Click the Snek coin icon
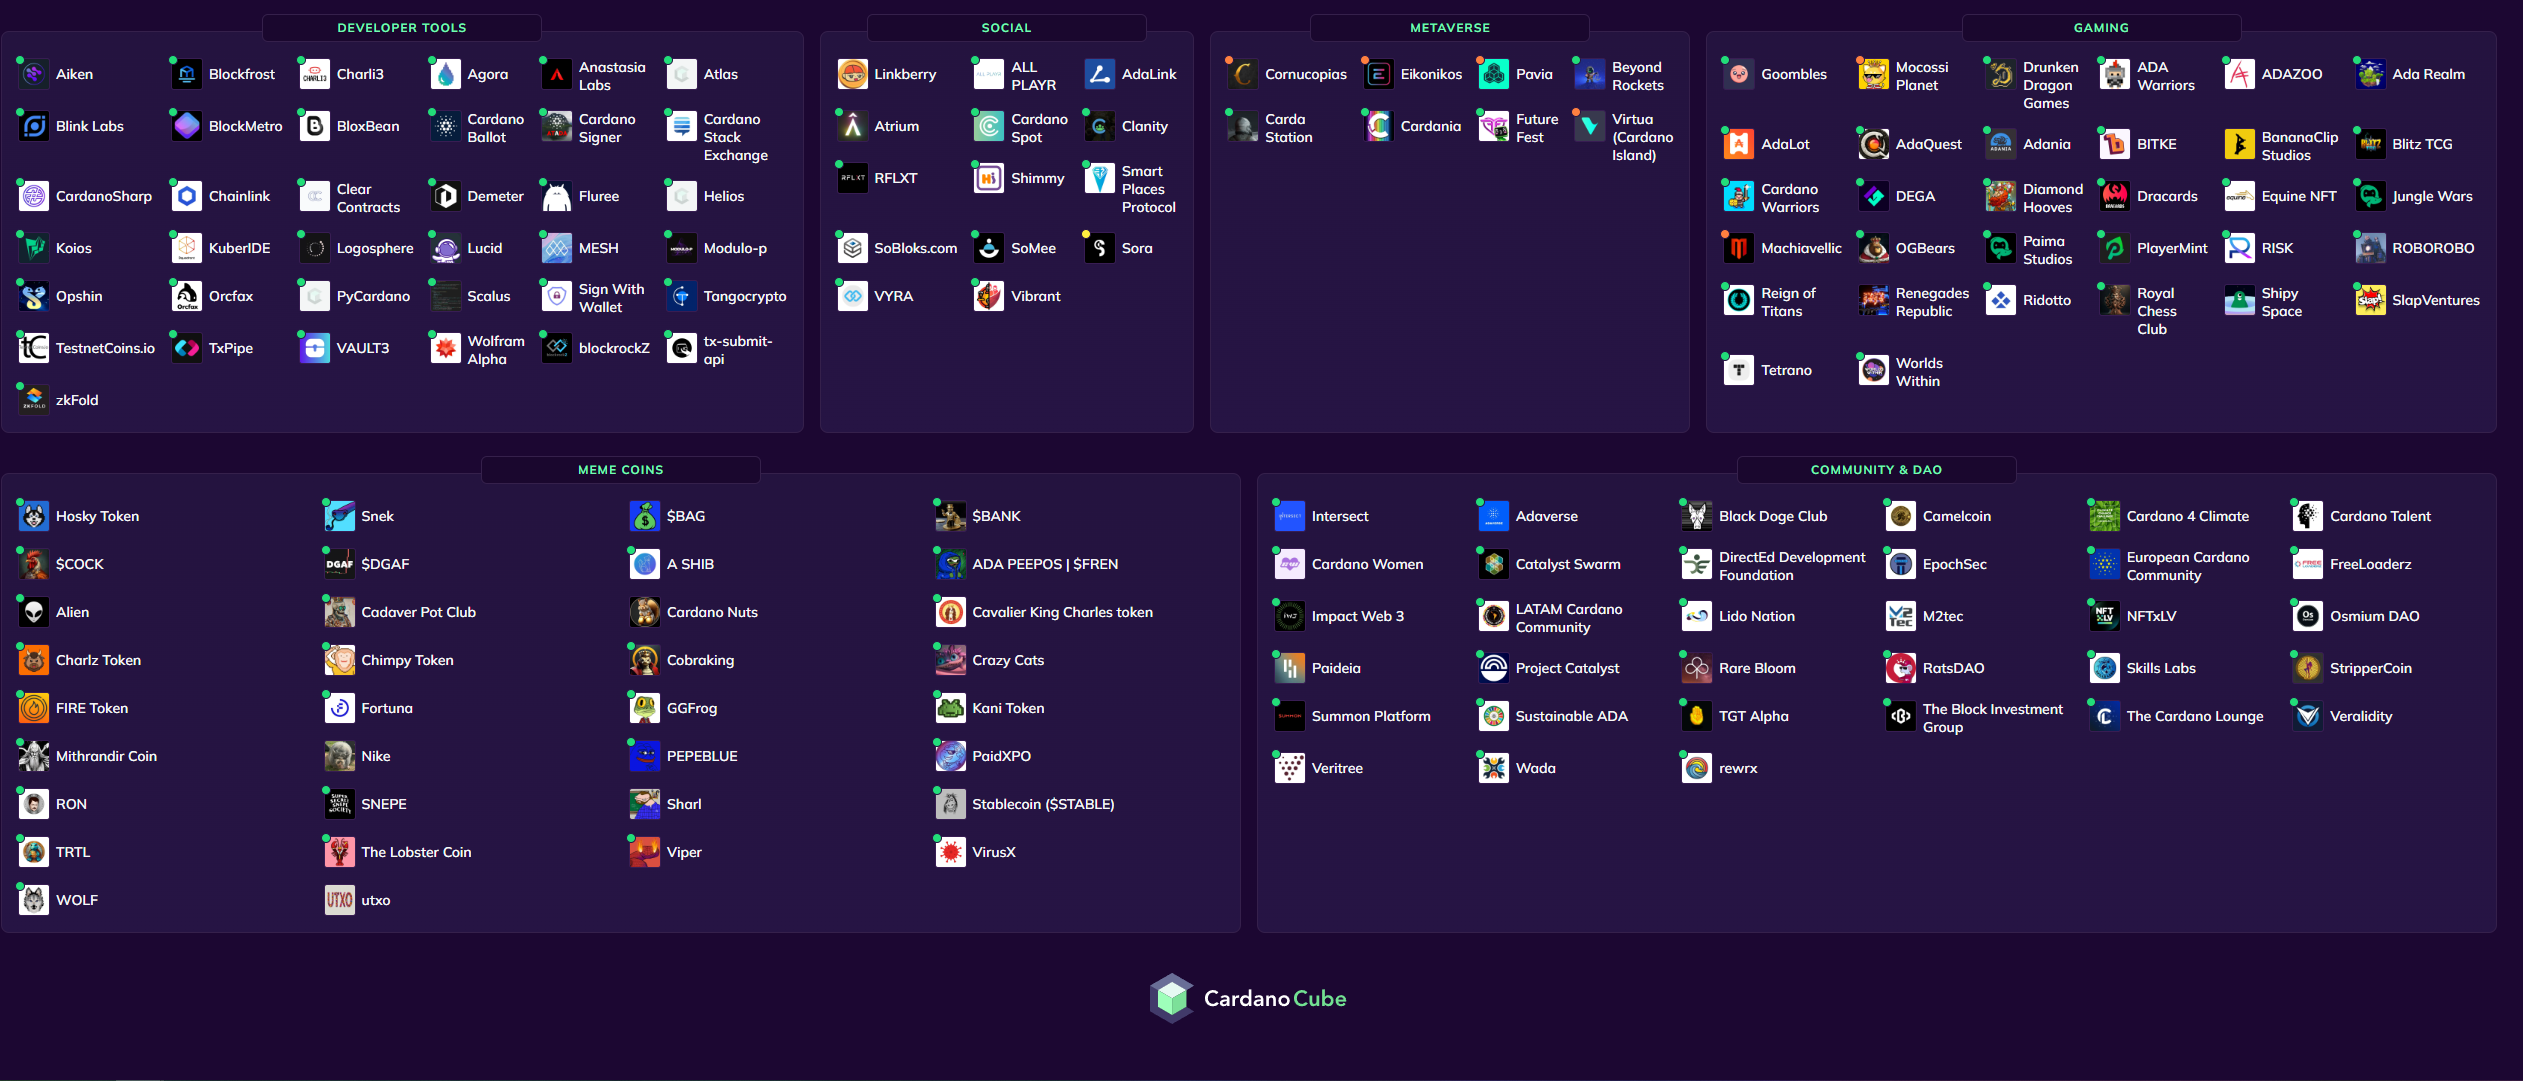This screenshot has width=2523, height=1081. (339, 516)
